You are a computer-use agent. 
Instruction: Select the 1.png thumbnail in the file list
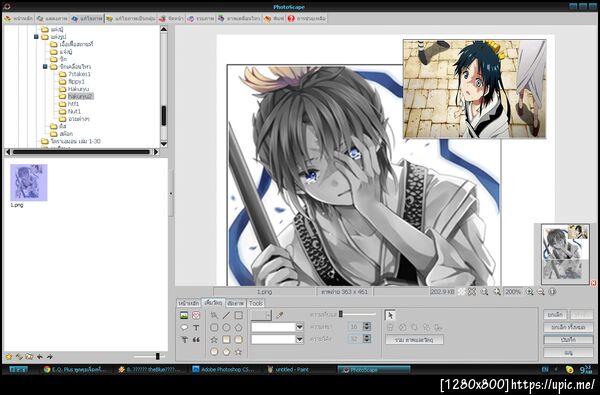pos(29,183)
